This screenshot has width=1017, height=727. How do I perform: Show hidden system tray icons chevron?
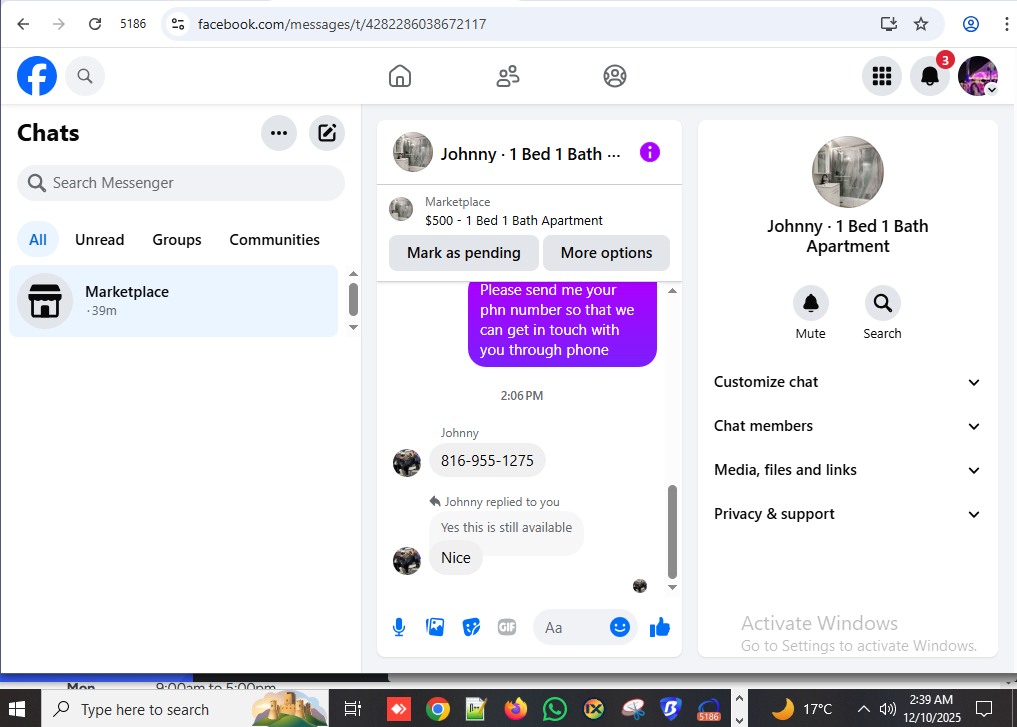[863, 709]
